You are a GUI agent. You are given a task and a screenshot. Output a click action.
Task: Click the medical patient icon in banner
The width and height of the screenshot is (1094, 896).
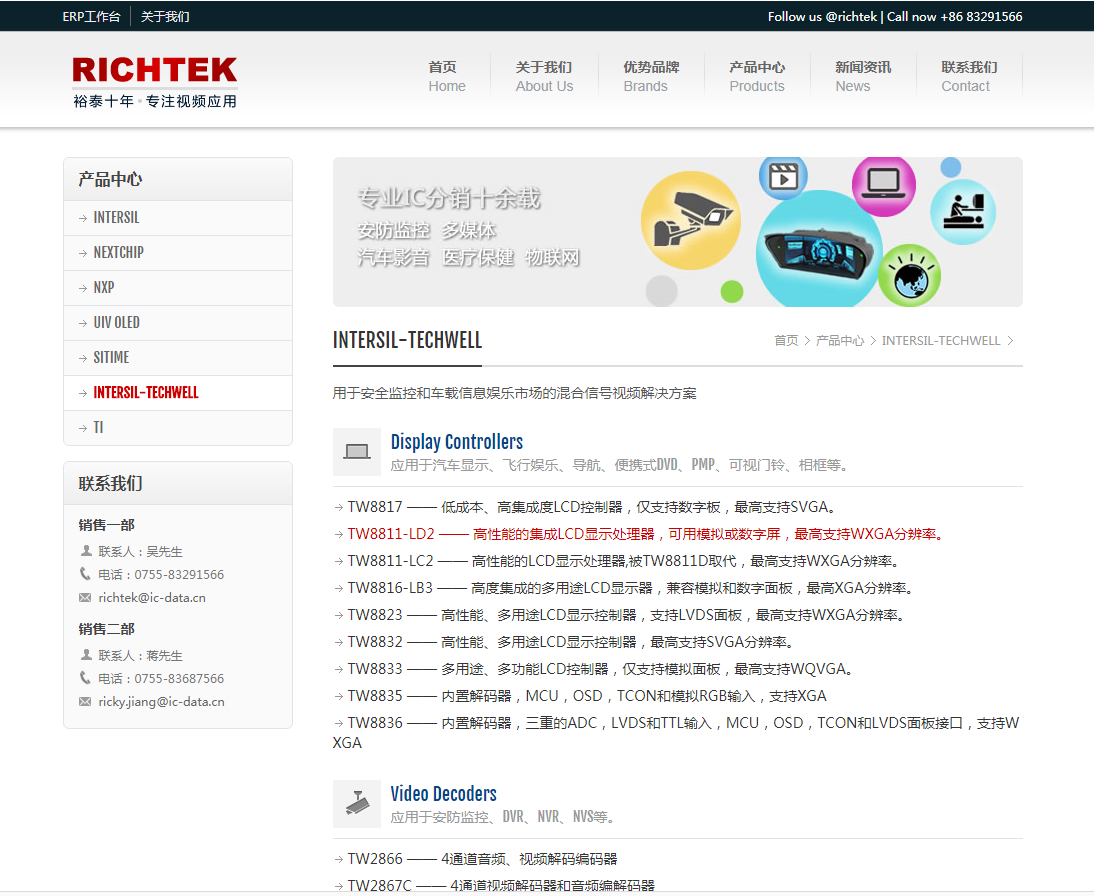[x=963, y=211]
